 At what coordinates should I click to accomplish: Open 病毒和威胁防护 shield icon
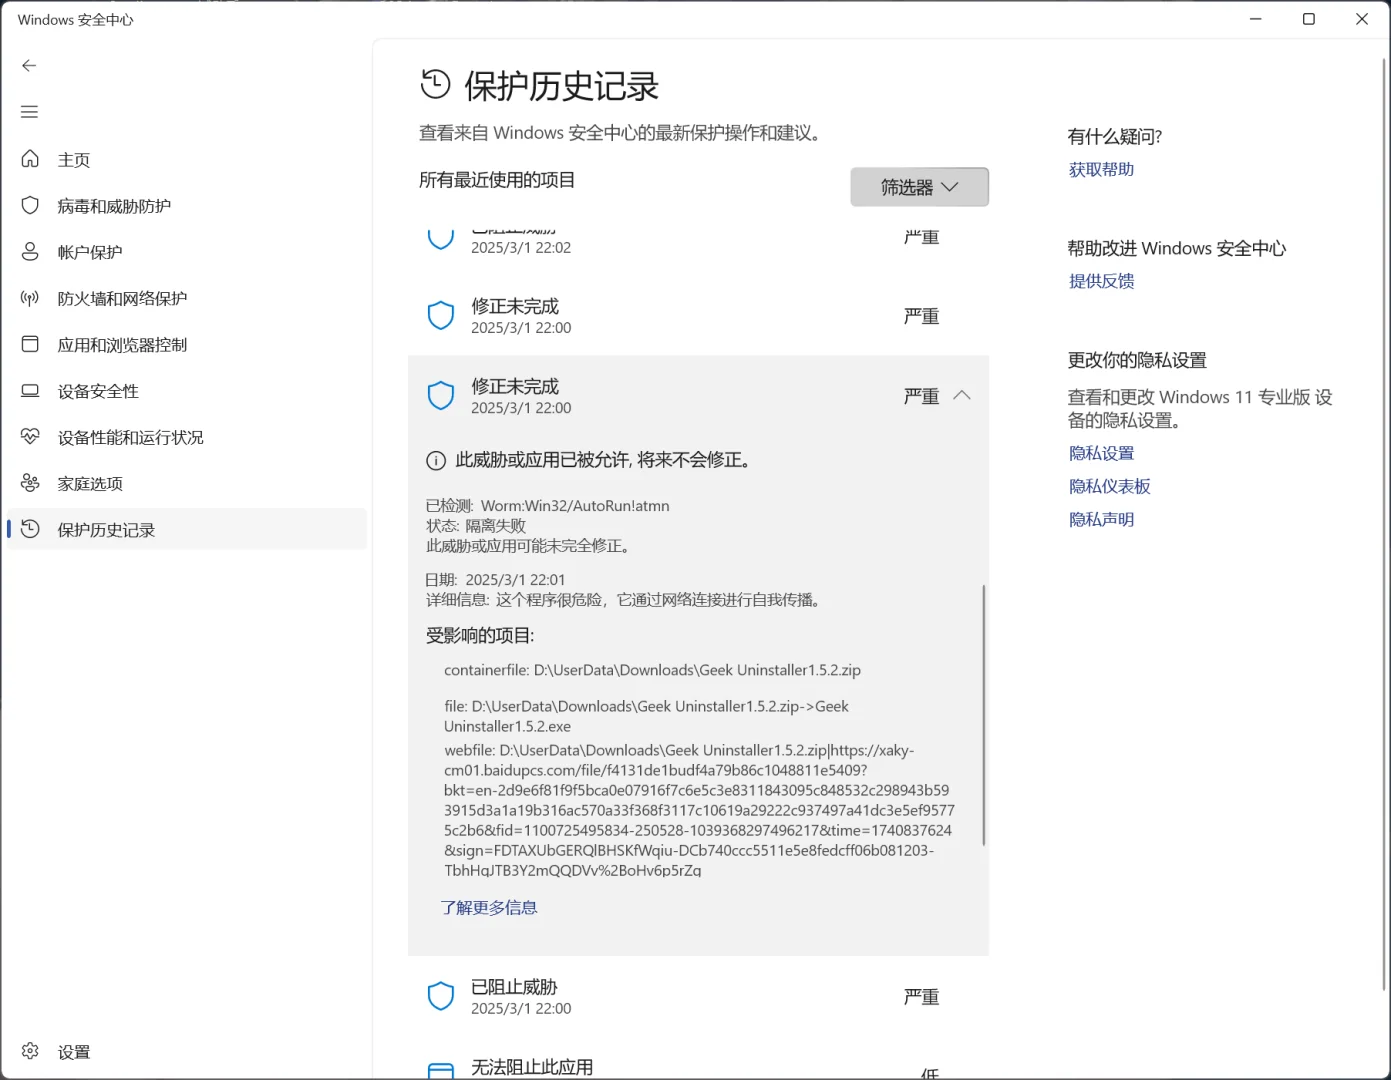click(x=30, y=205)
